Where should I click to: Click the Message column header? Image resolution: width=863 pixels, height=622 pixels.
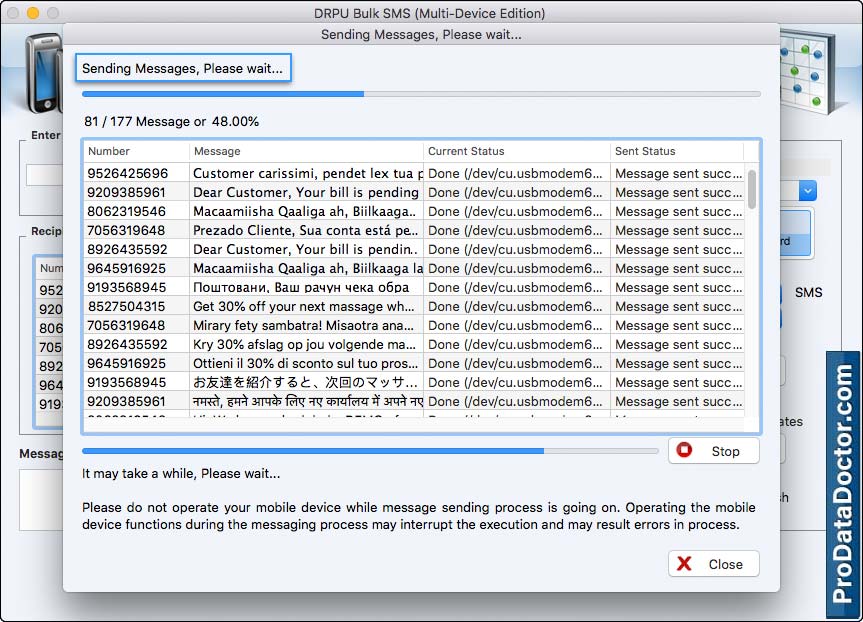(306, 151)
